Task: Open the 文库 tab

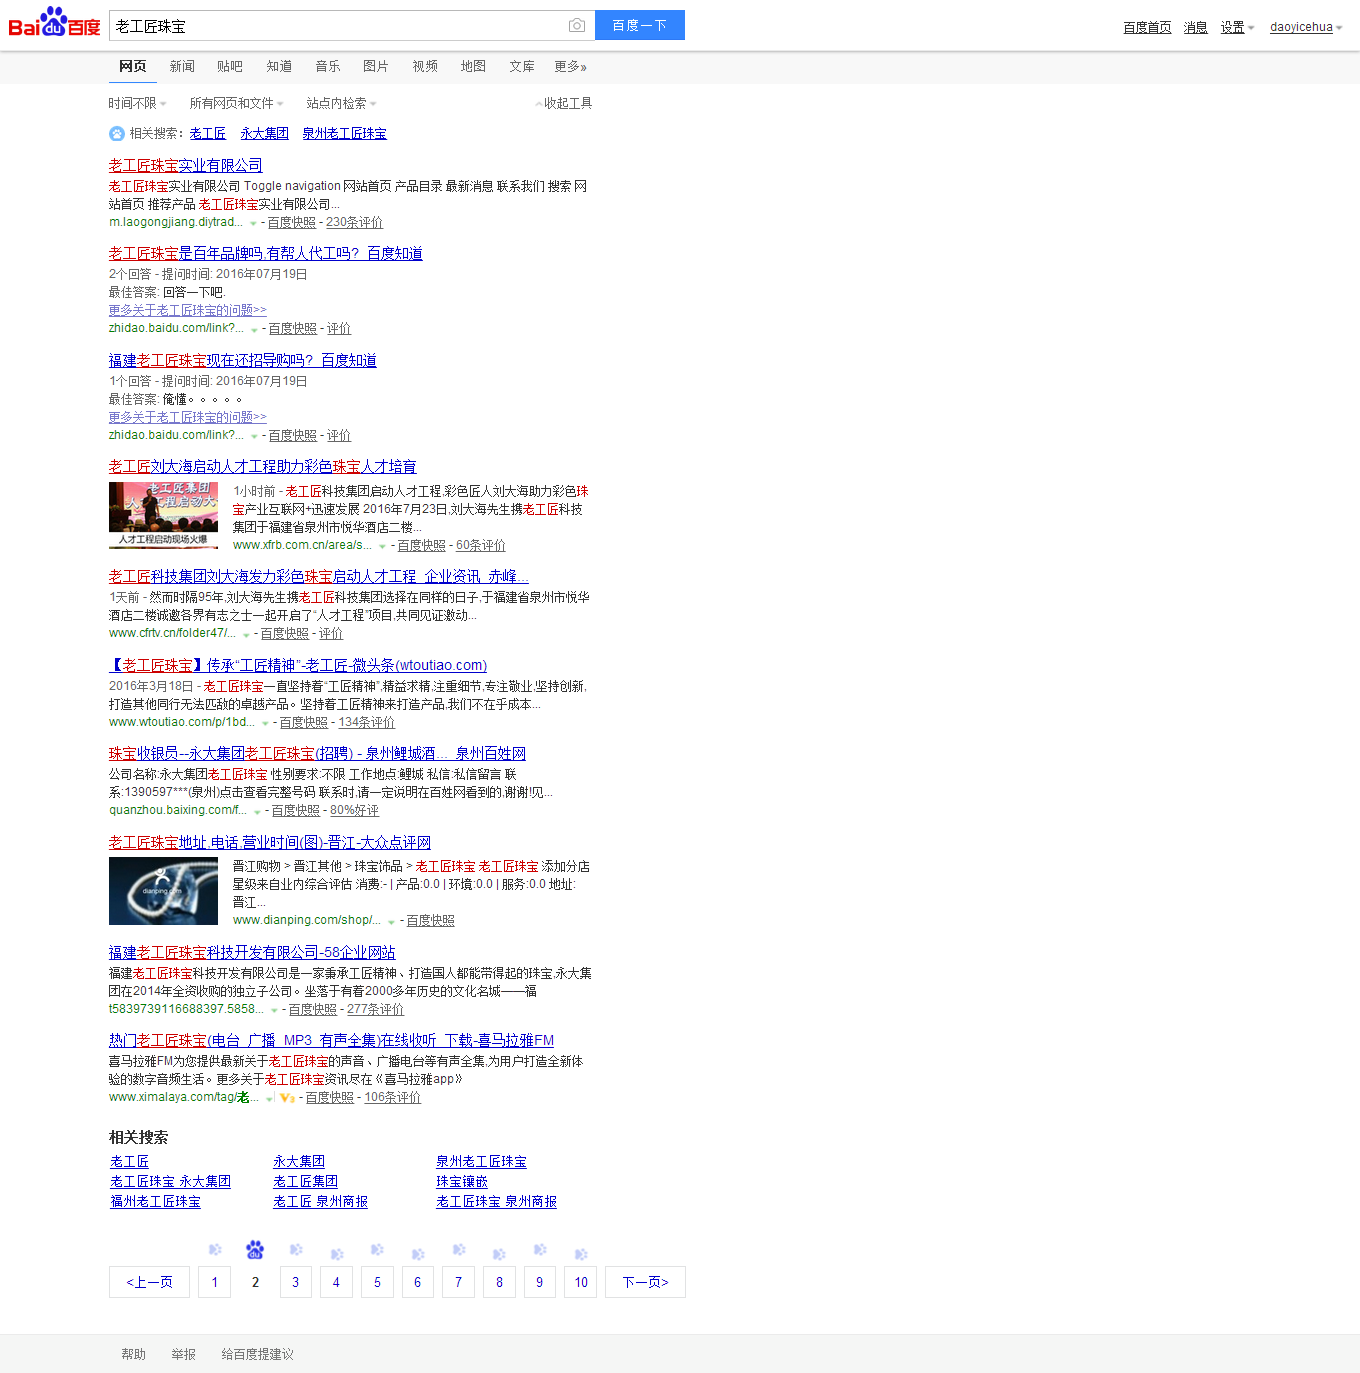Action: [522, 66]
